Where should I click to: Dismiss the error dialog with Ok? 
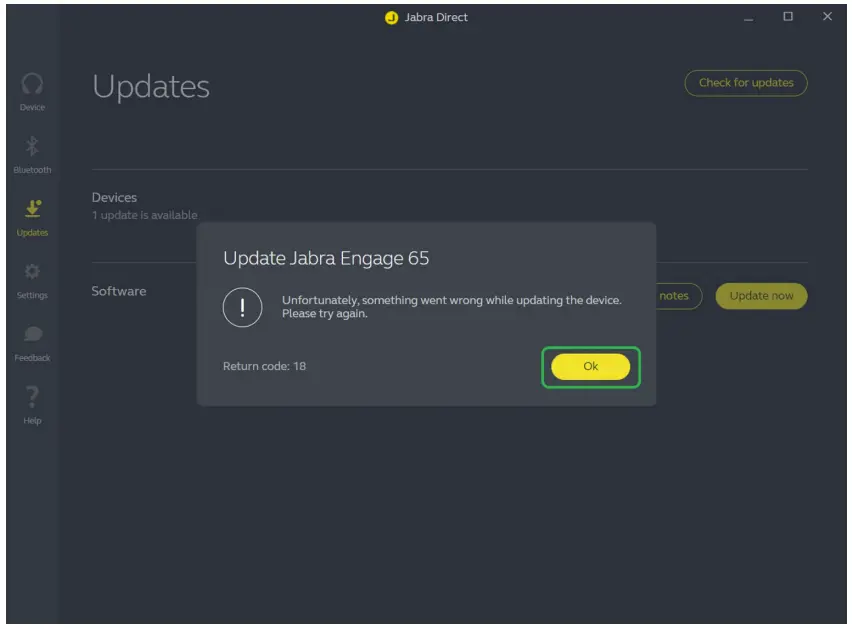tap(590, 366)
